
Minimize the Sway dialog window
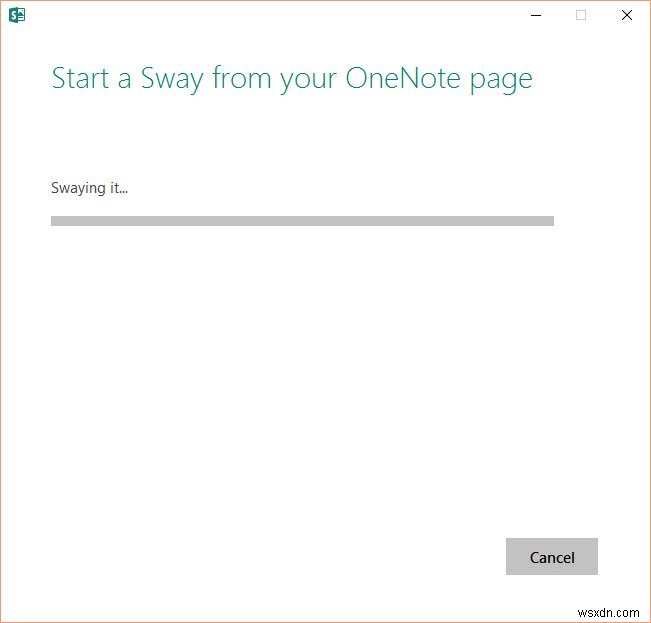(x=536, y=15)
